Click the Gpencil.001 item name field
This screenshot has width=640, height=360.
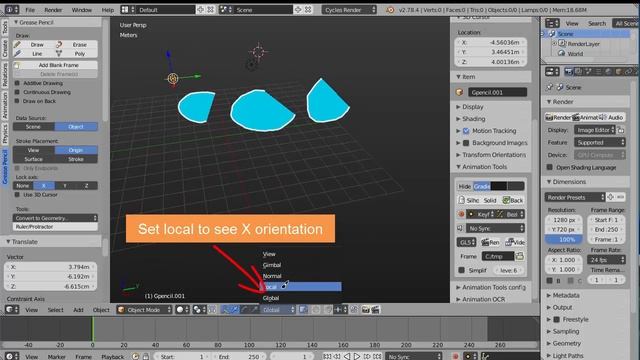498,92
